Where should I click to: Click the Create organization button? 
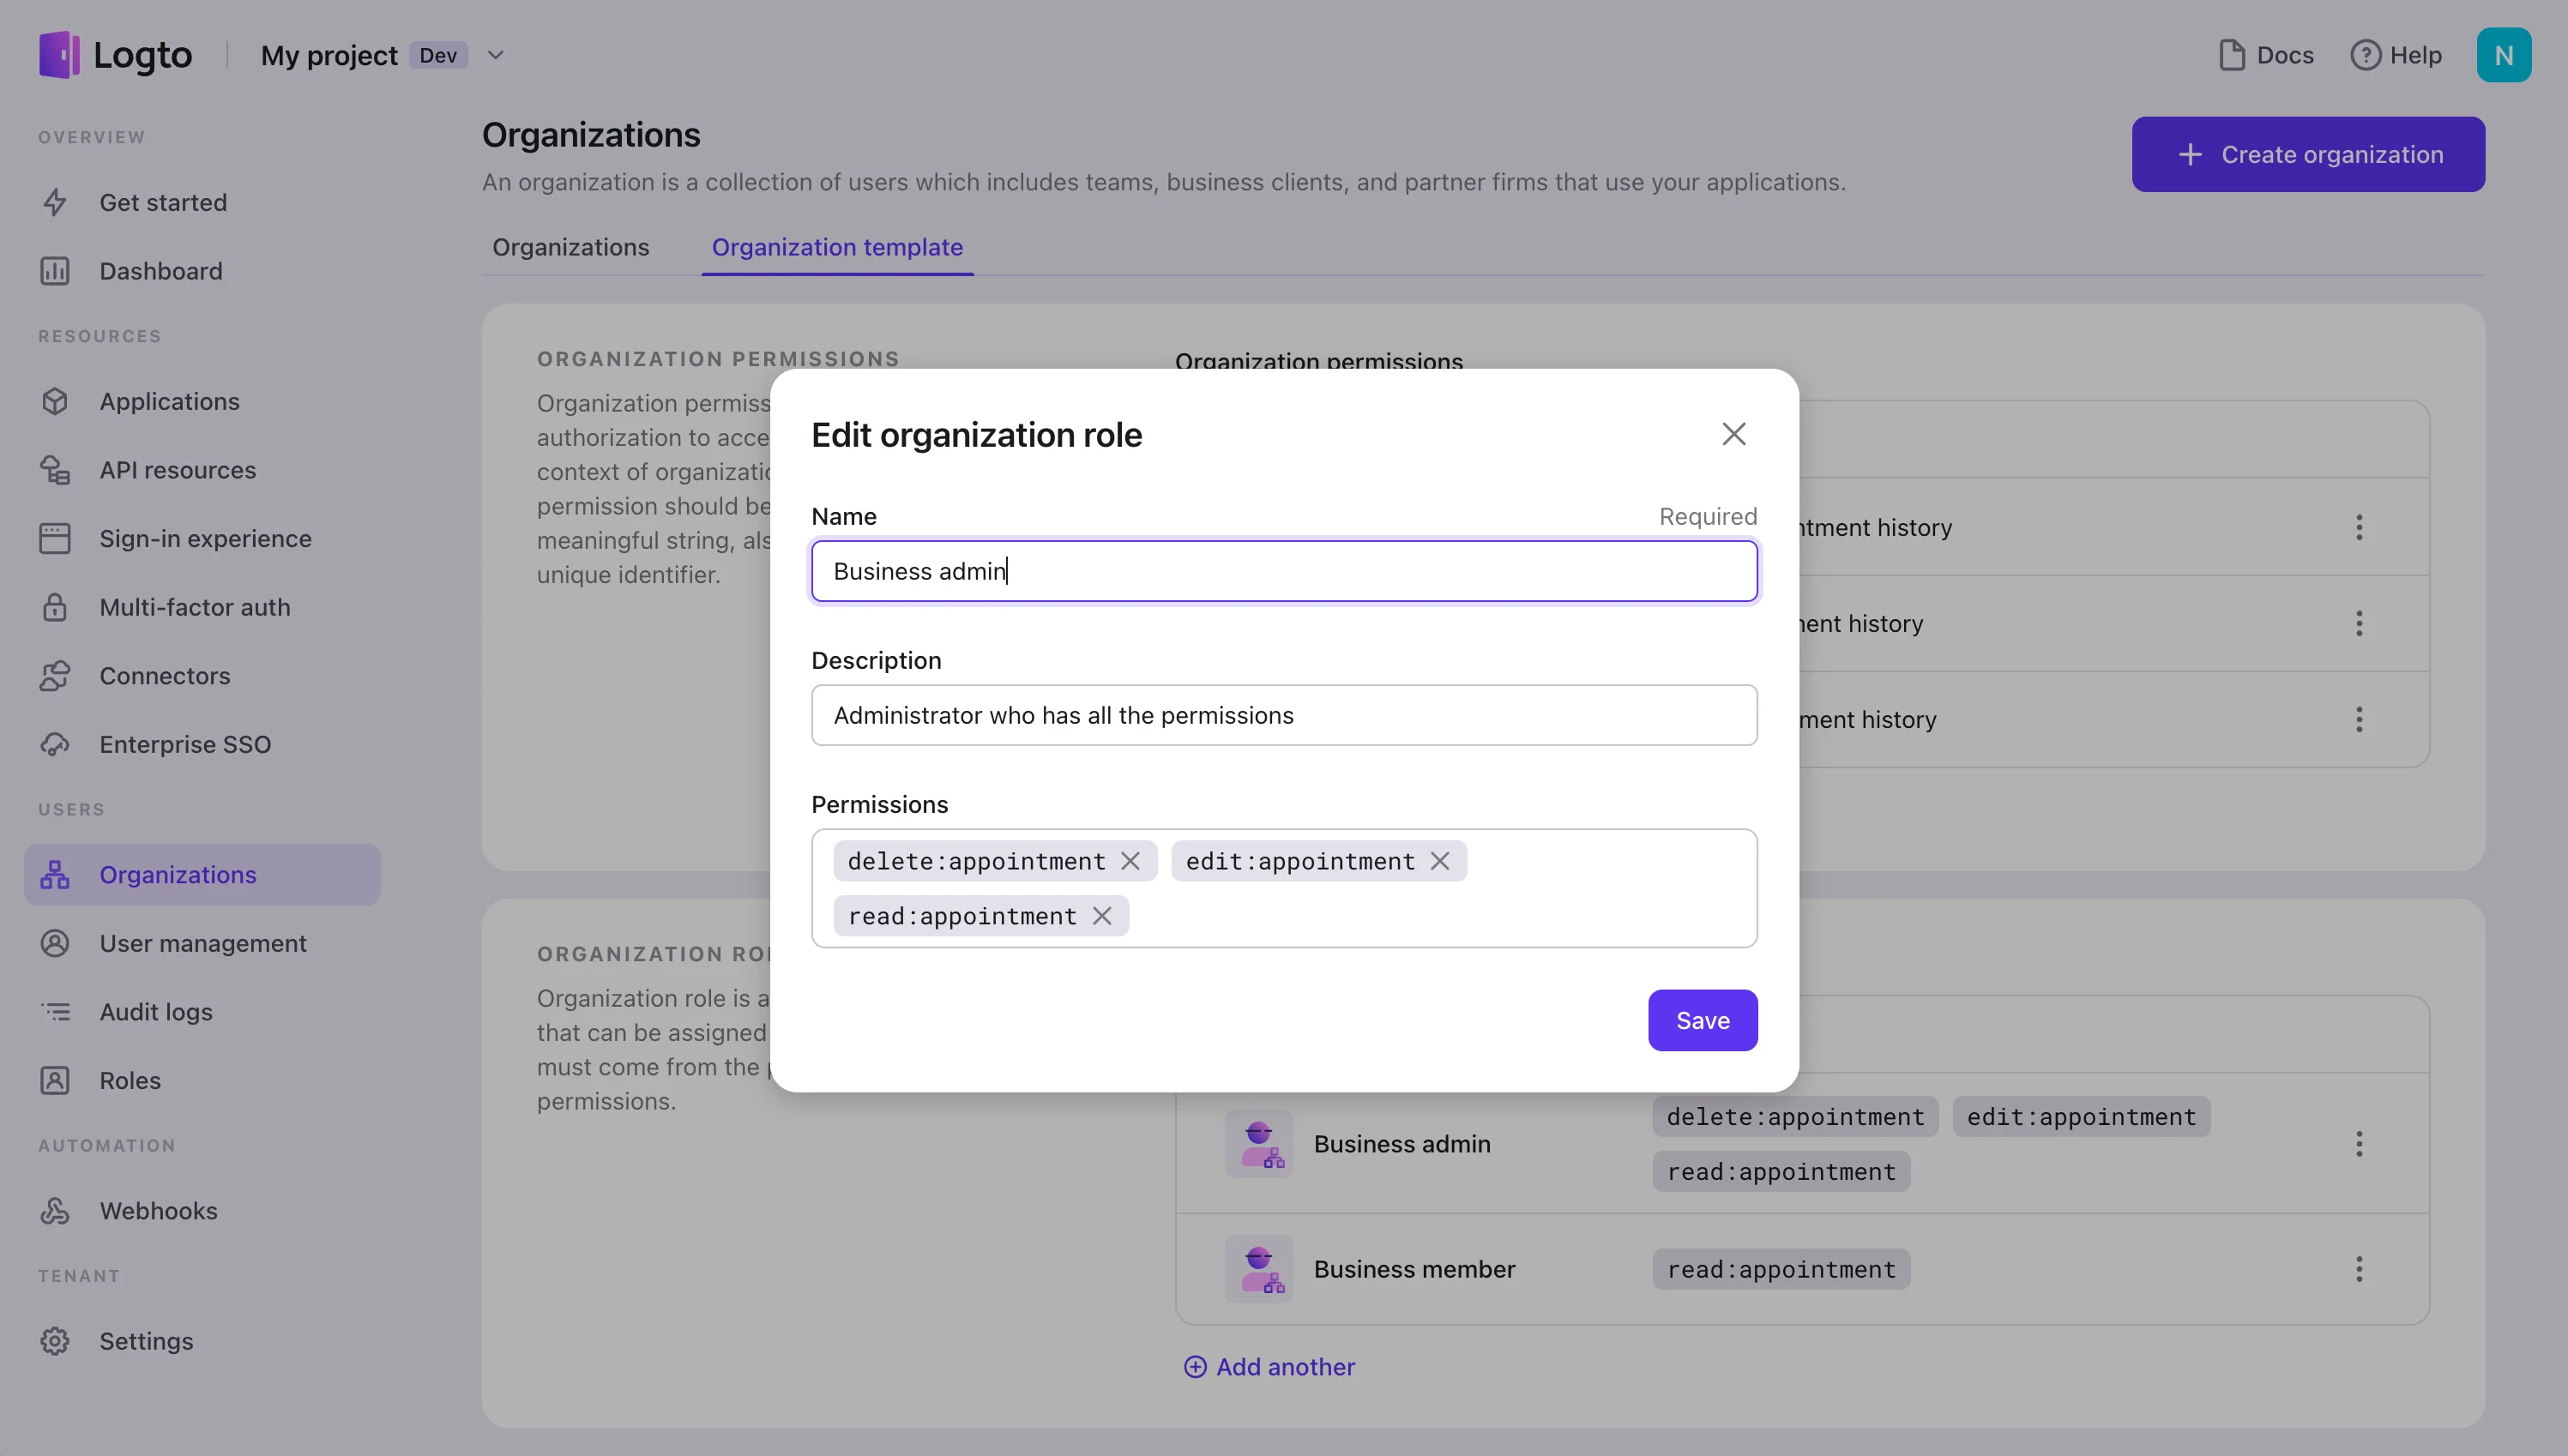coord(2307,154)
